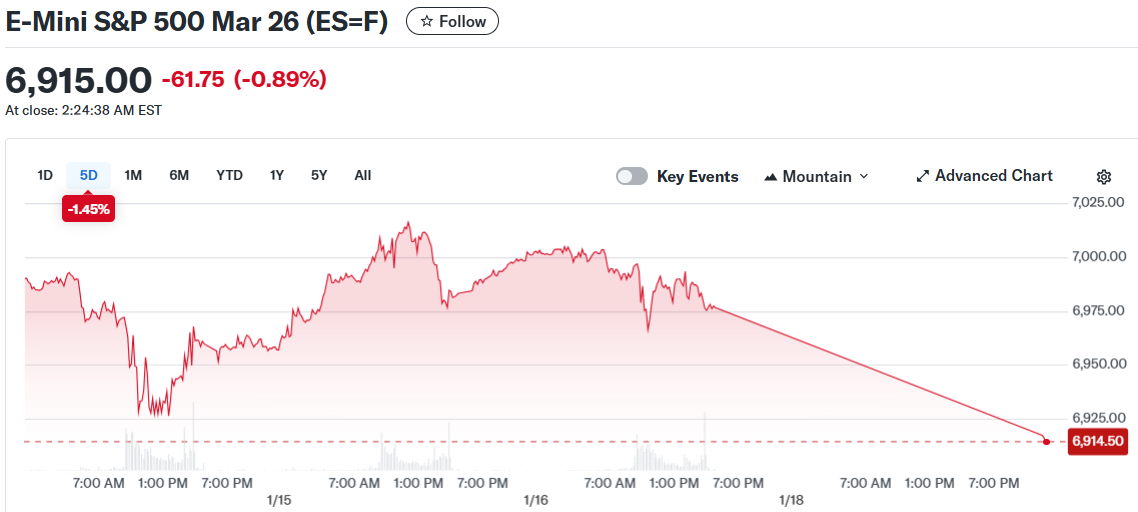Click the 6,925.00 axis label
Screen dimensions: 1138x512
(x=1098, y=418)
